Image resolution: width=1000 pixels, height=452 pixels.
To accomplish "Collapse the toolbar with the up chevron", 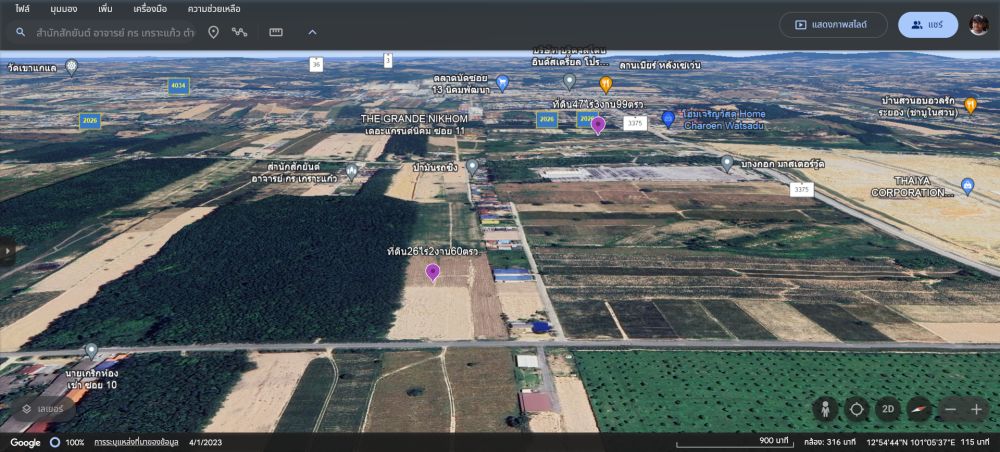I will tap(312, 32).
